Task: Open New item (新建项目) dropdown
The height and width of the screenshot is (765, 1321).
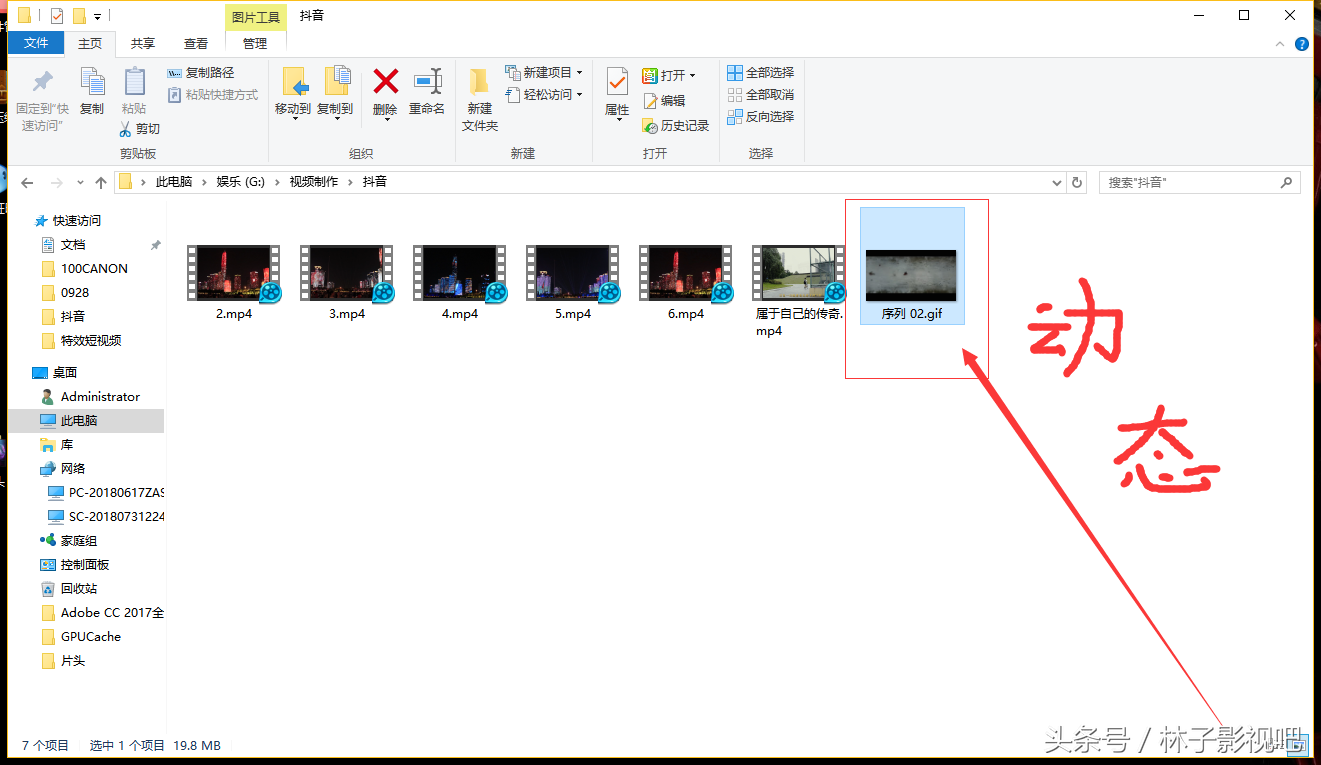Action: tap(579, 73)
